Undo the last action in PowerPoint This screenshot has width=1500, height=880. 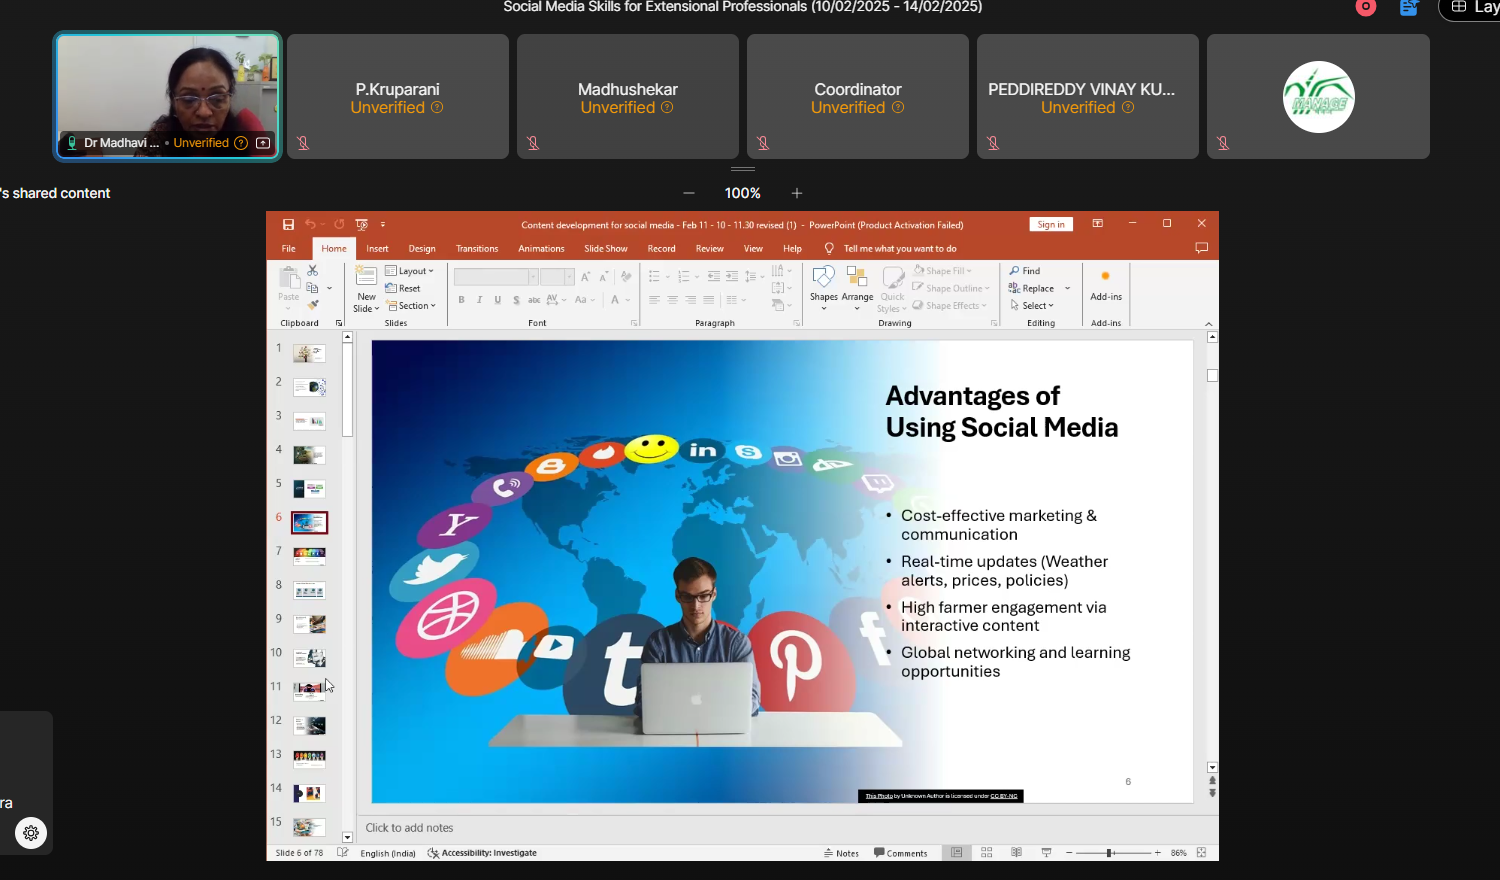pyautogui.click(x=310, y=225)
